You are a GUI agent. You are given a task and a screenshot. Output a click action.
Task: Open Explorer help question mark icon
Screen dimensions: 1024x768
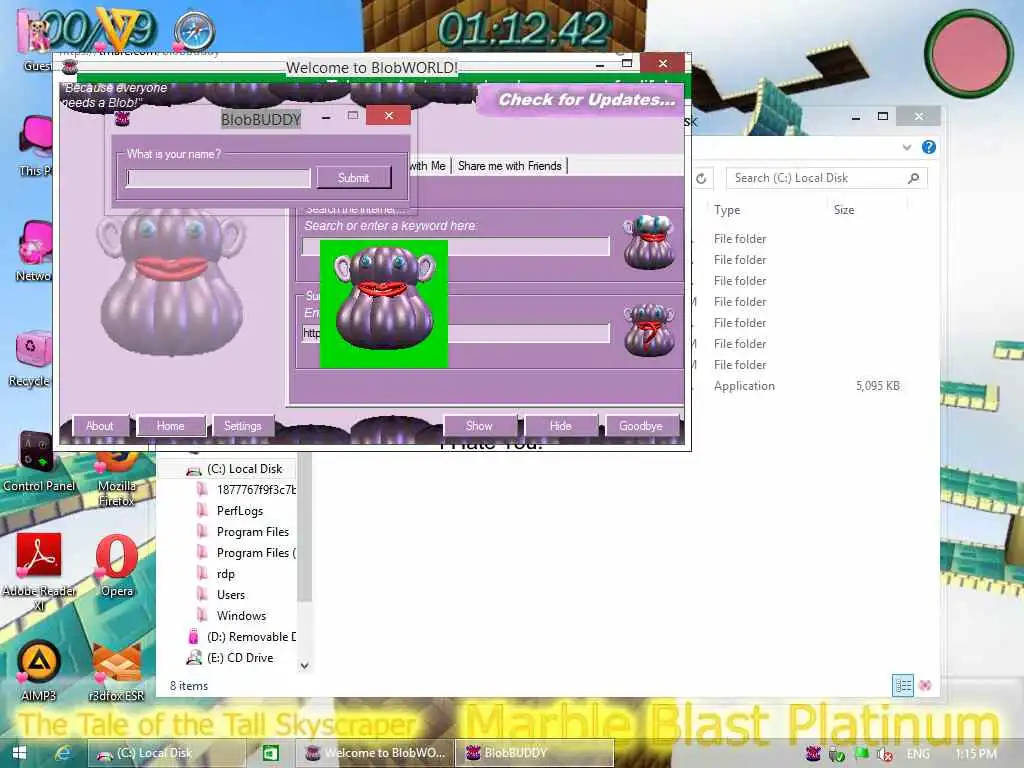(x=929, y=147)
